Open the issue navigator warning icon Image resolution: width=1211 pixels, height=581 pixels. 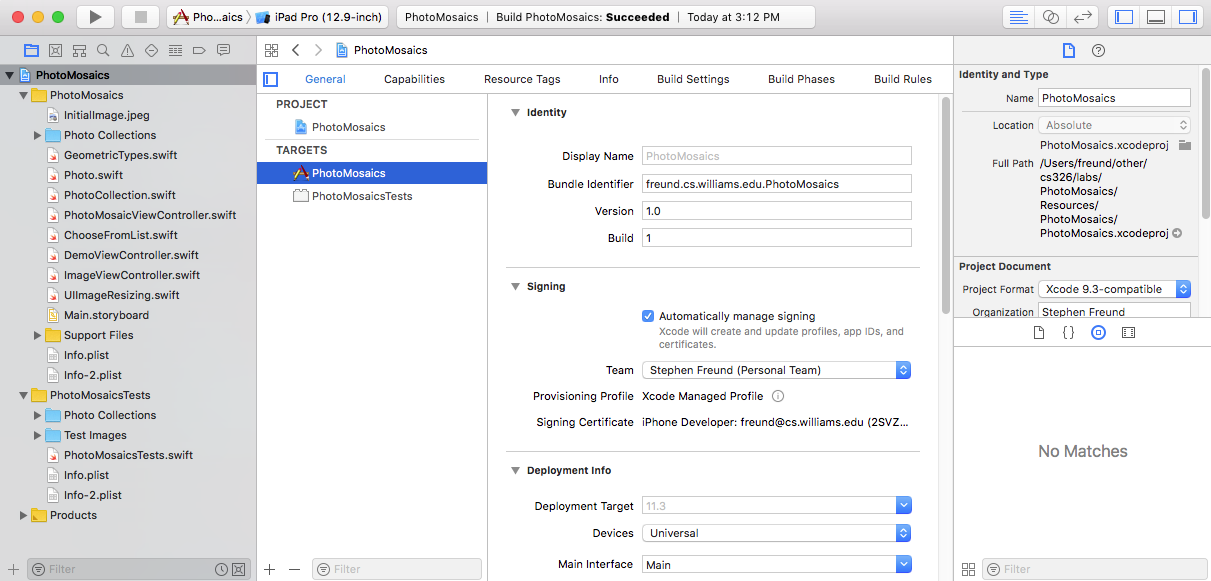click(x=127, y=50)
